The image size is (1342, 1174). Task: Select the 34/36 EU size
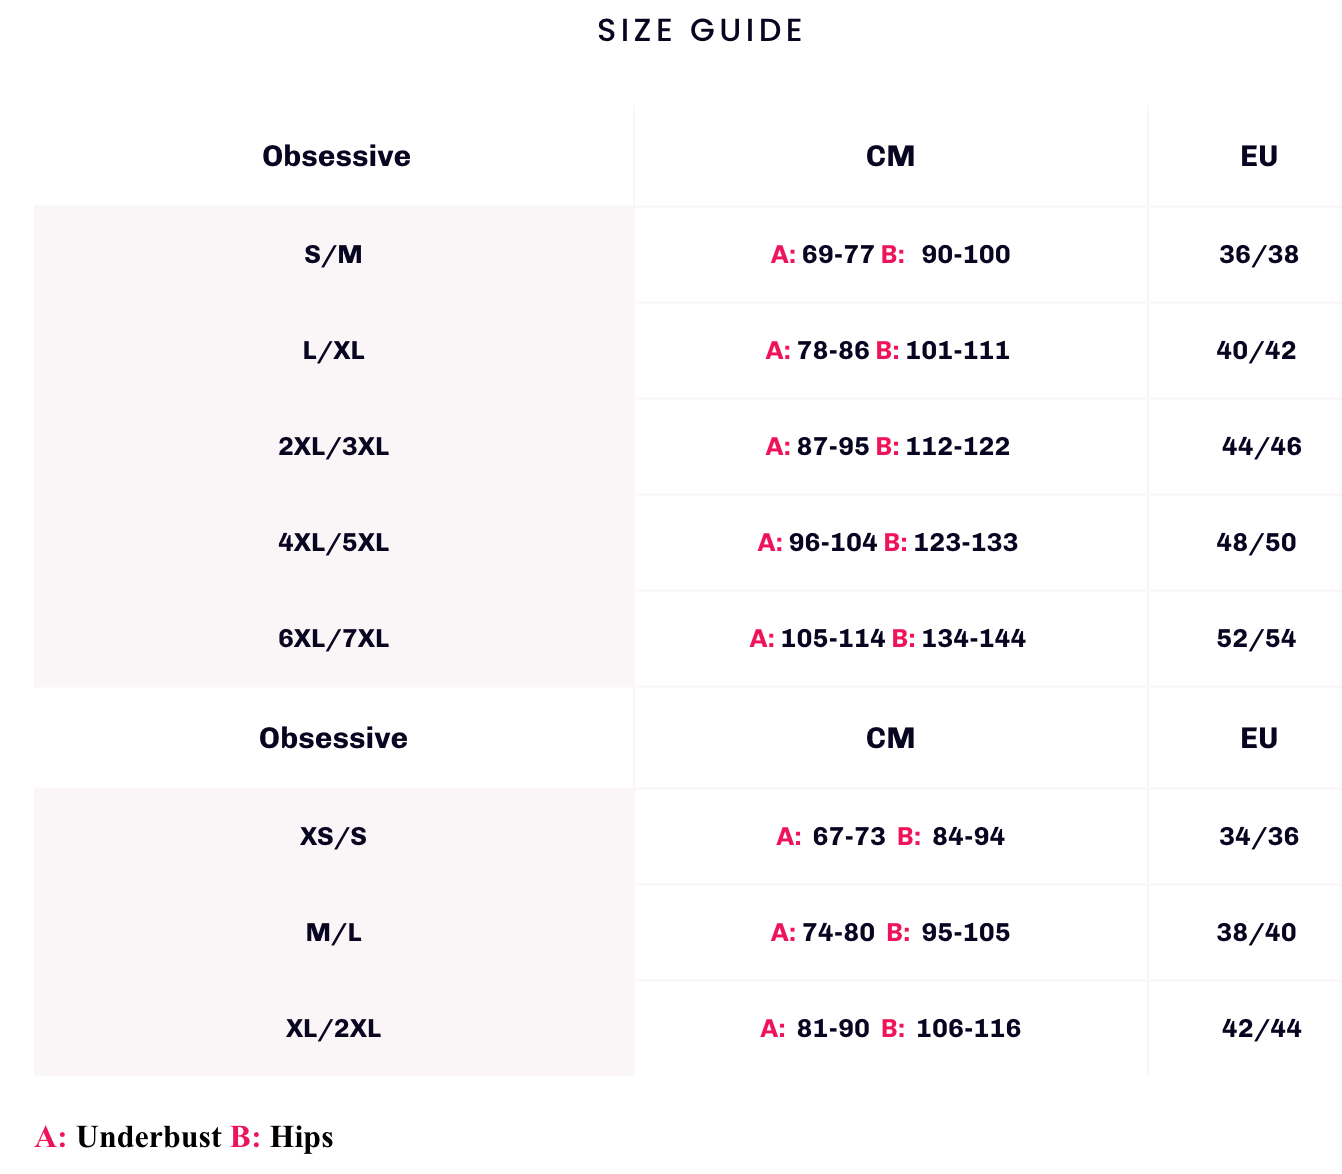pos(1258,837)
